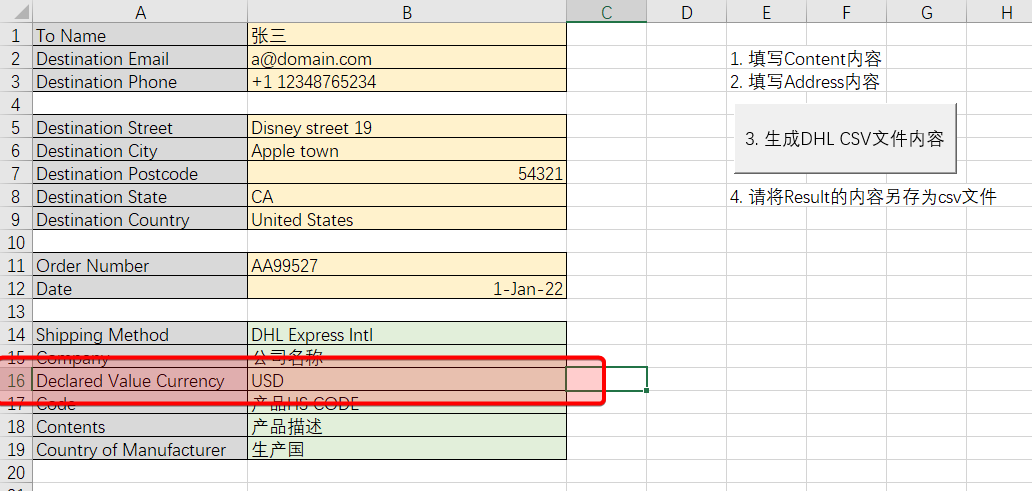Select the 生产国 manufacturer country cell
The width and height of the screenshot is (1032, 491).
(406, 450)
